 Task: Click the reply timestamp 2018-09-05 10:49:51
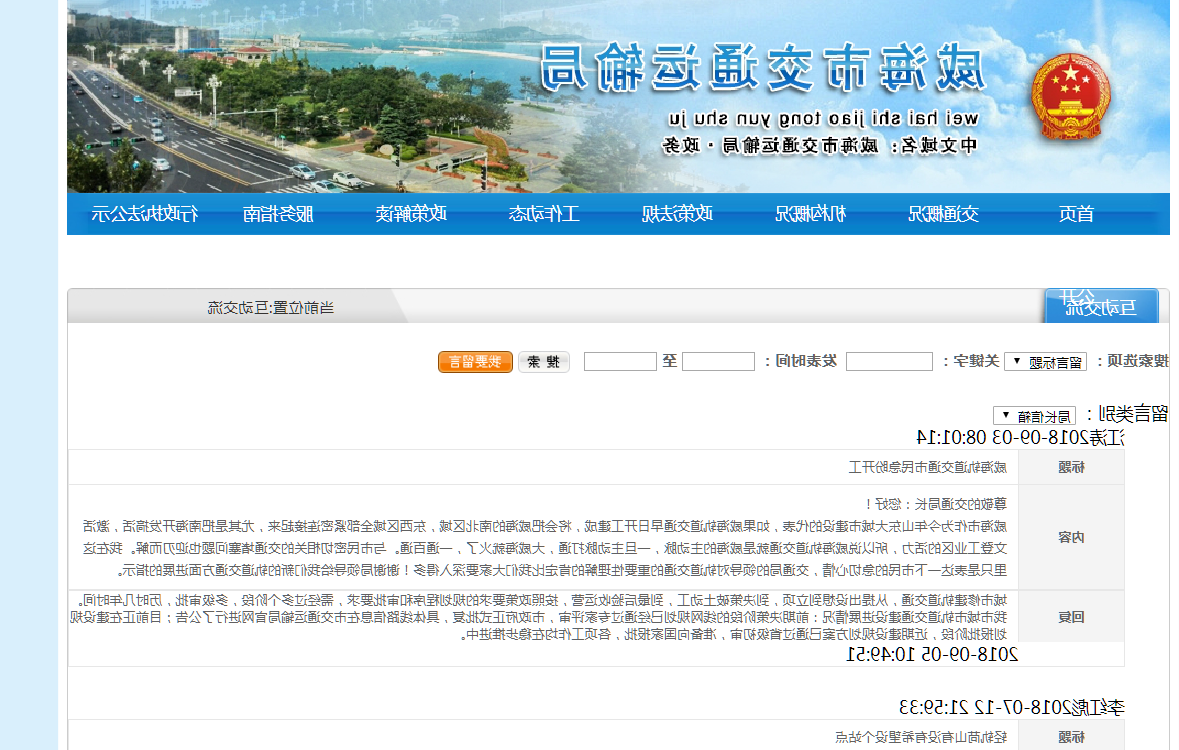tap(932, 654)
